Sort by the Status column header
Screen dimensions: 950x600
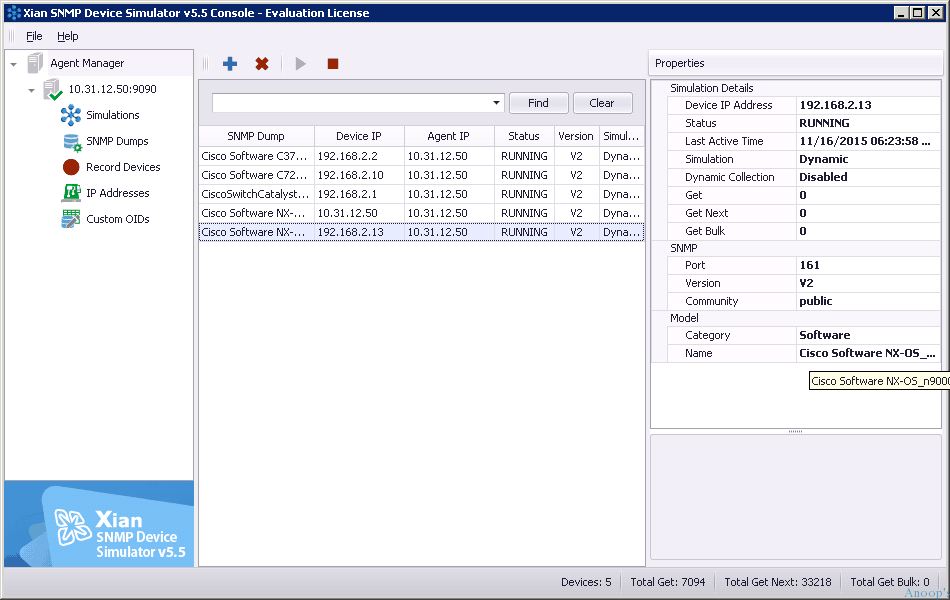pyautogui.click(x=524, y=136)
